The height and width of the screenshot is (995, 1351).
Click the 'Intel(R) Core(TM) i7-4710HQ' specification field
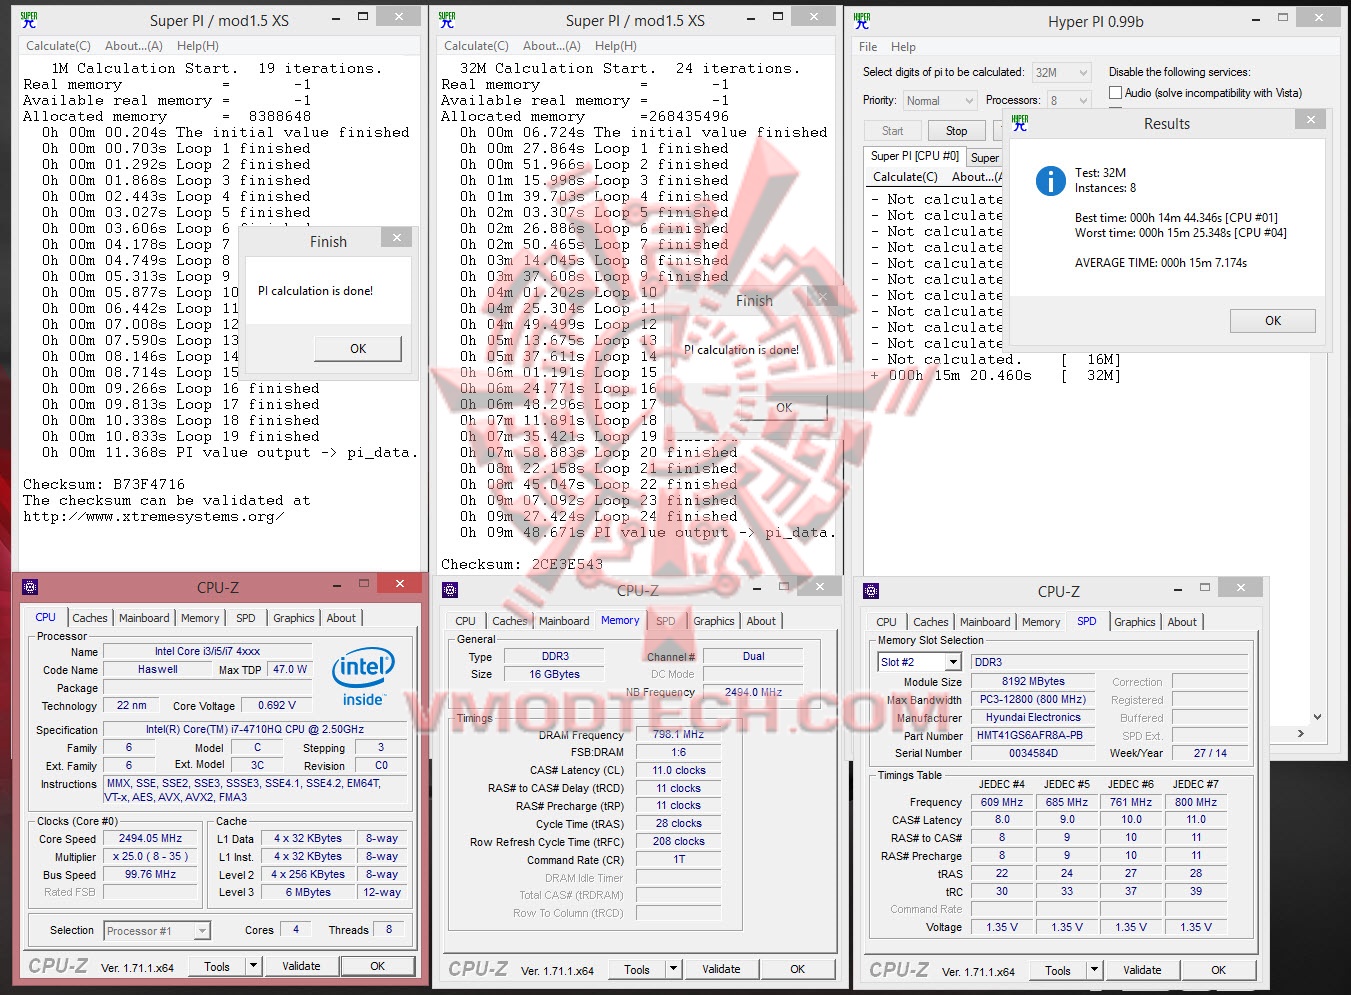[255, 730]
